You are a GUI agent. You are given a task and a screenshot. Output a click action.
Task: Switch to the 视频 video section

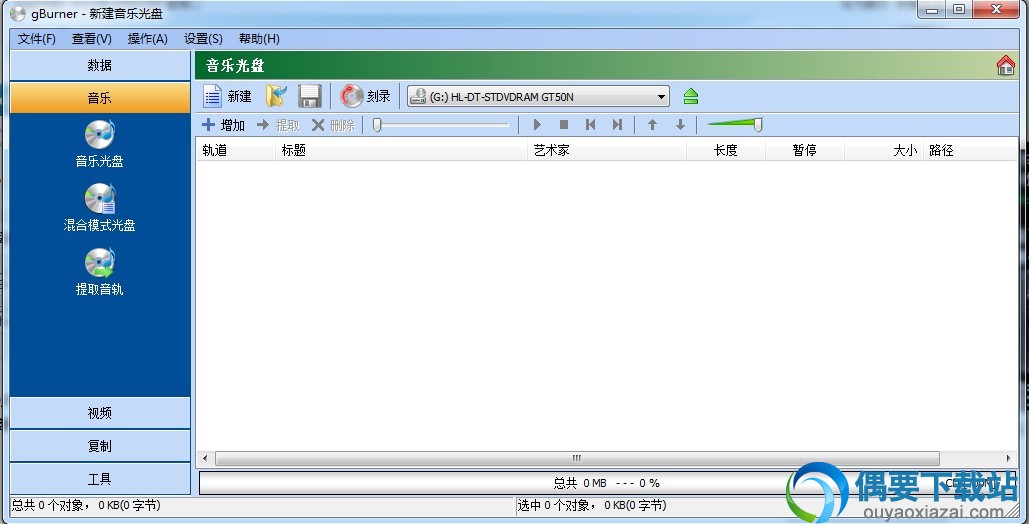tap(100, 413)
